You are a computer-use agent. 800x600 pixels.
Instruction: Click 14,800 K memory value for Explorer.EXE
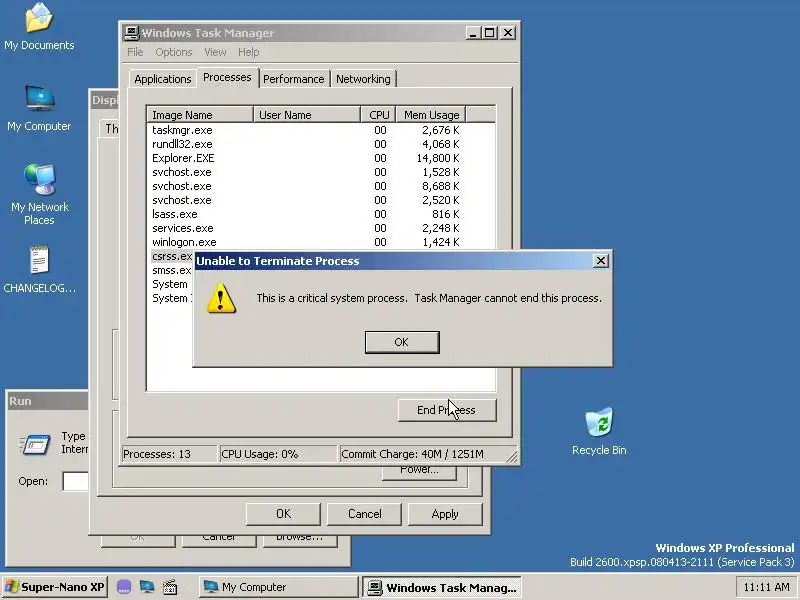pos(438,158)
